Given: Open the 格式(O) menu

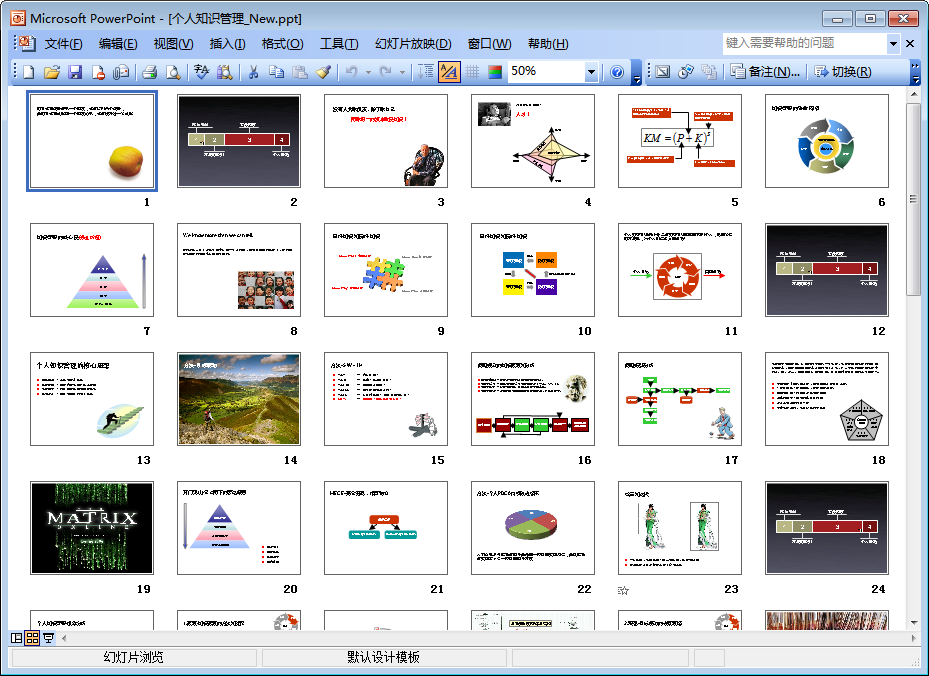Looking at the screenshot, I should click(x=283, y=44).
